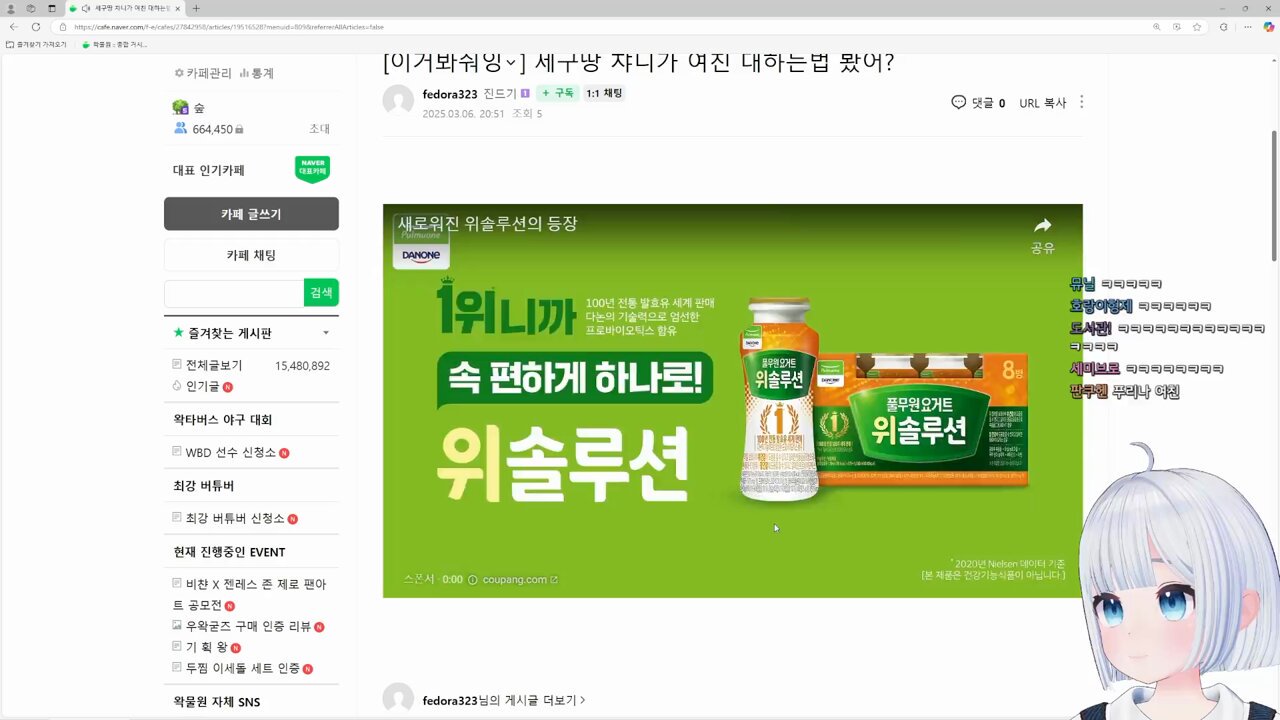This screenshot has height=720, width=1280.
Task: Open coupang.com sponsor link
Action: [520, 579]
